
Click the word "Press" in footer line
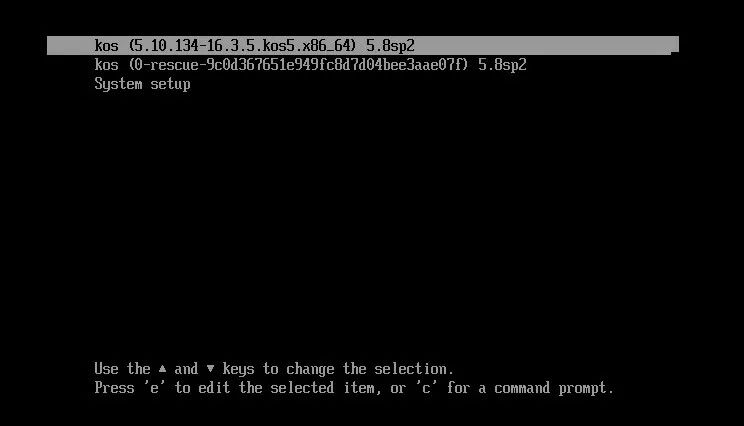[114, 388]
